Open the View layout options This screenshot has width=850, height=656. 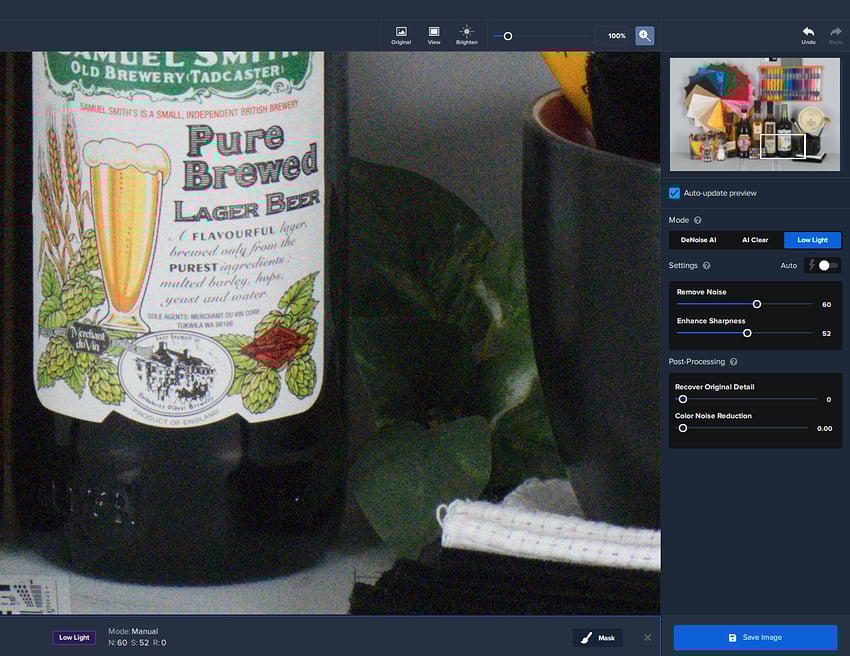pos(434,33)
